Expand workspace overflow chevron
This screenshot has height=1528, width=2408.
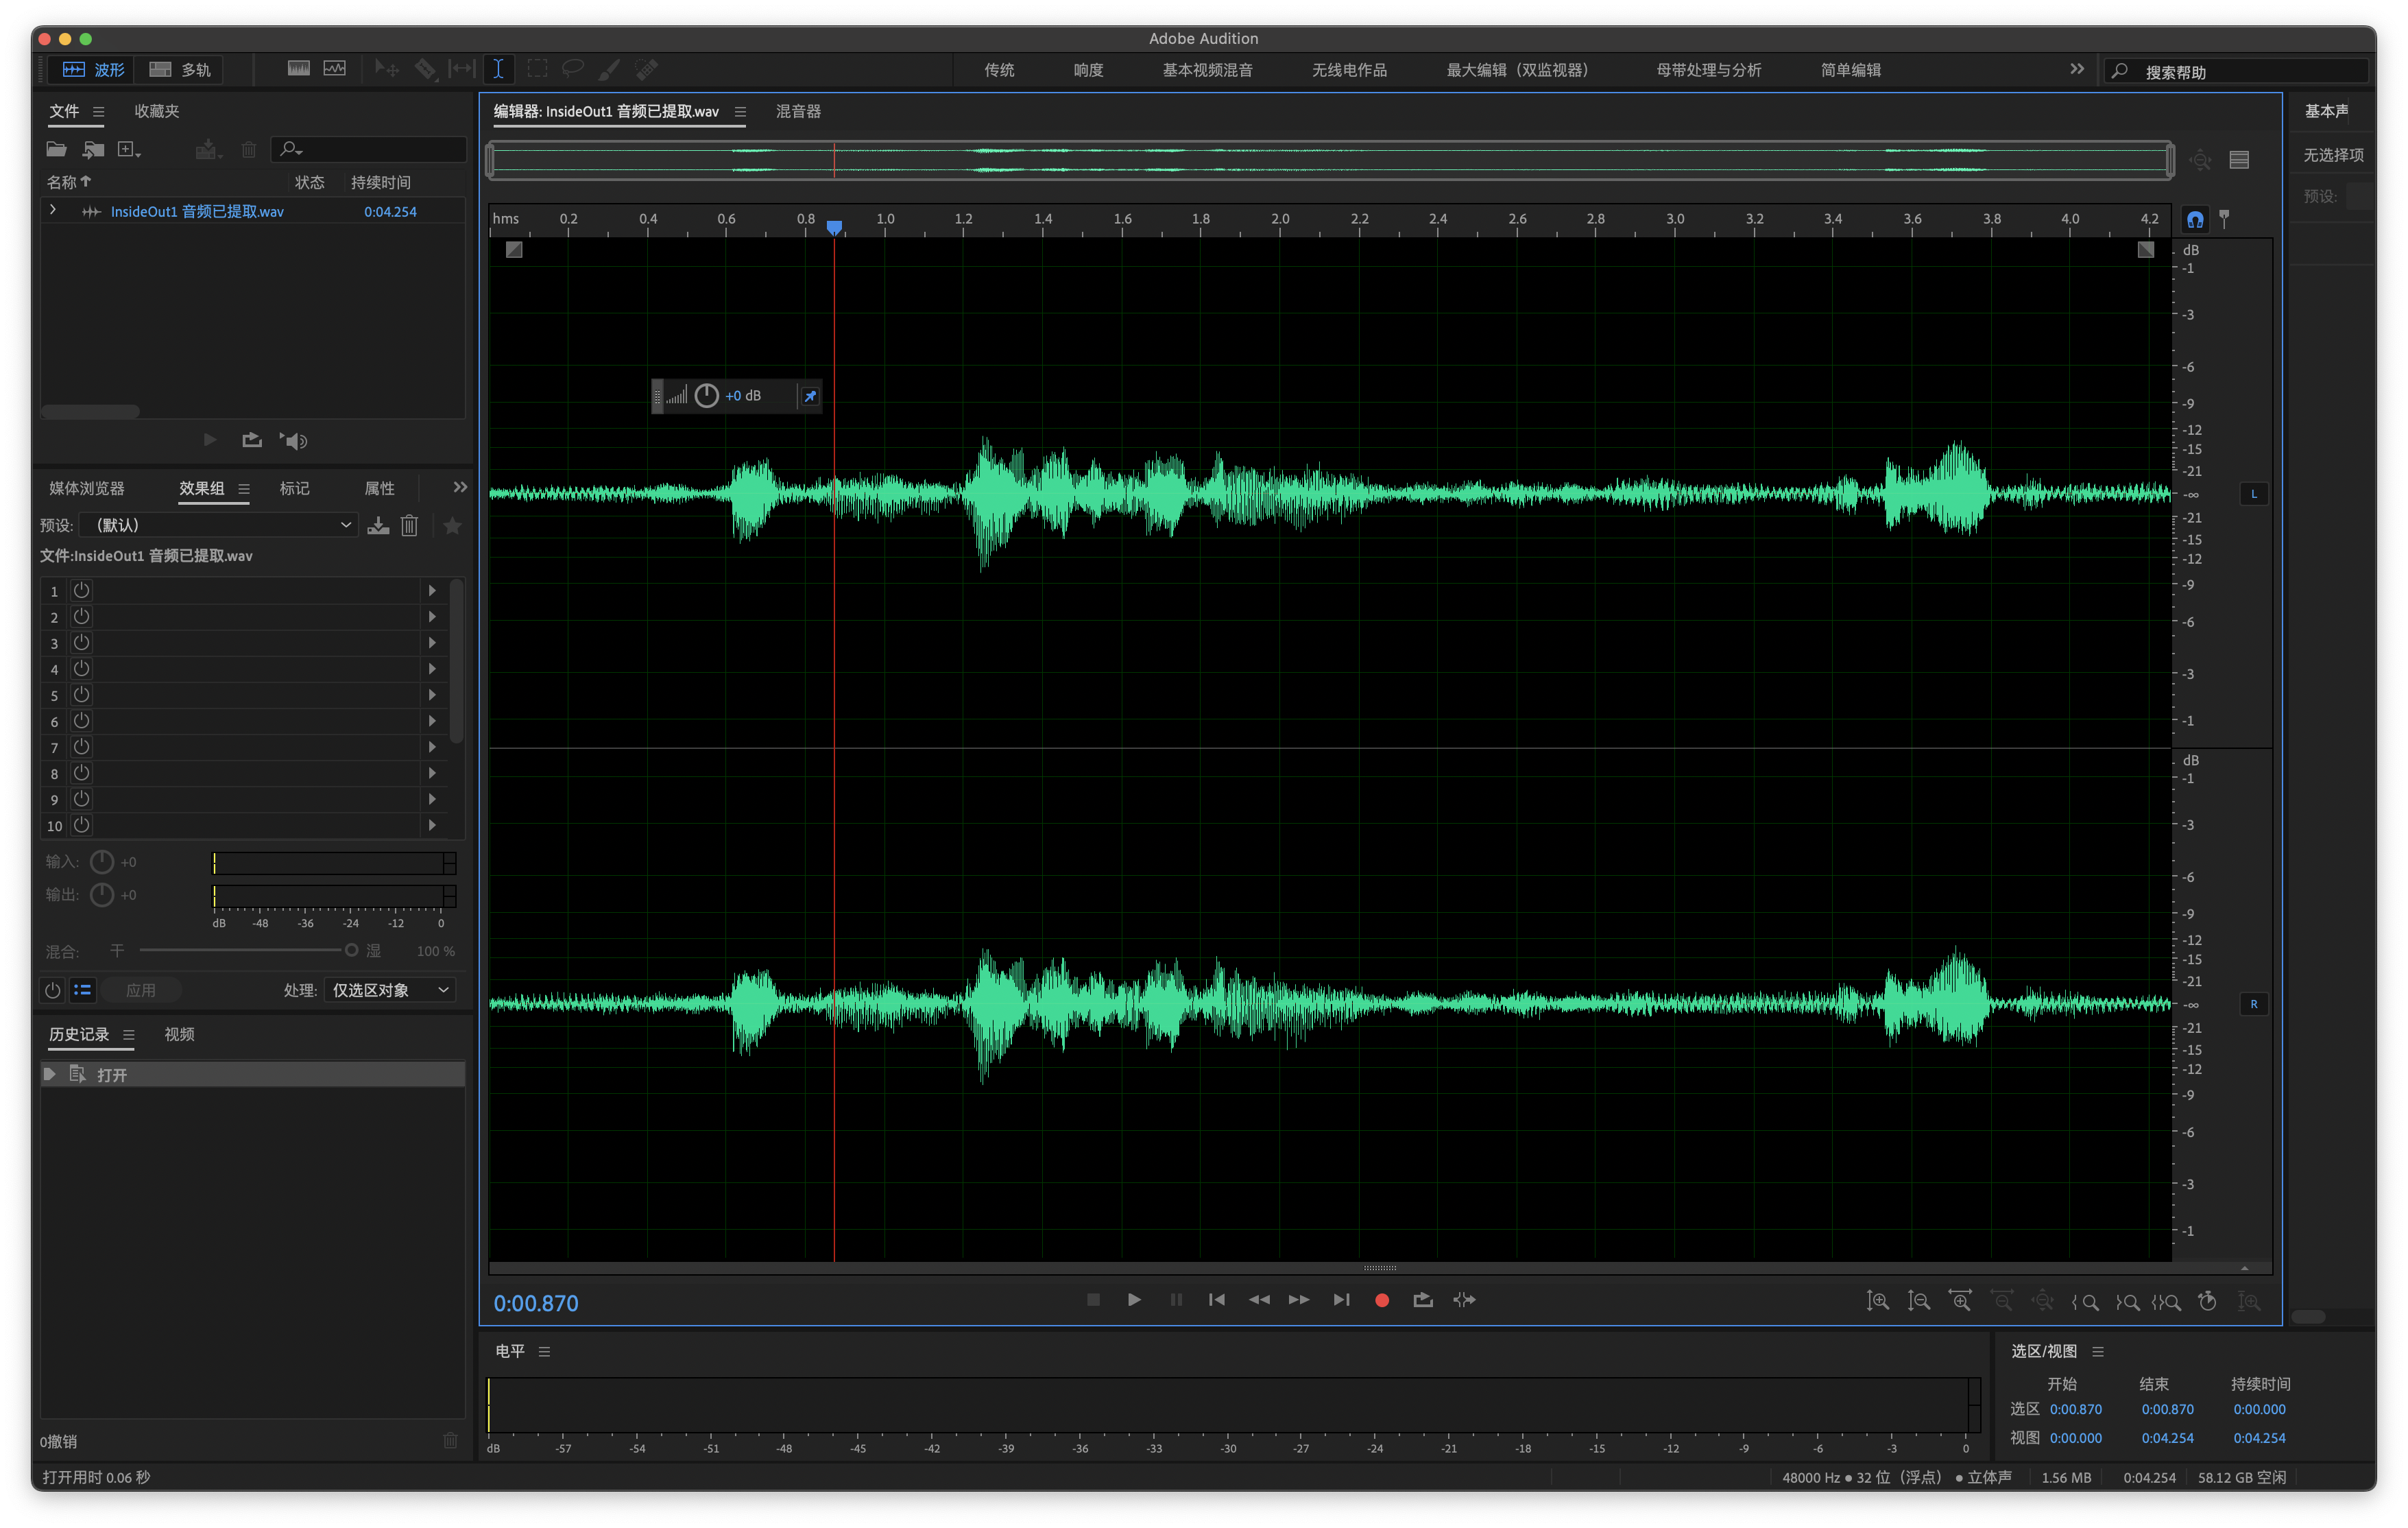pyautogui.click(x=2077, y=69)
